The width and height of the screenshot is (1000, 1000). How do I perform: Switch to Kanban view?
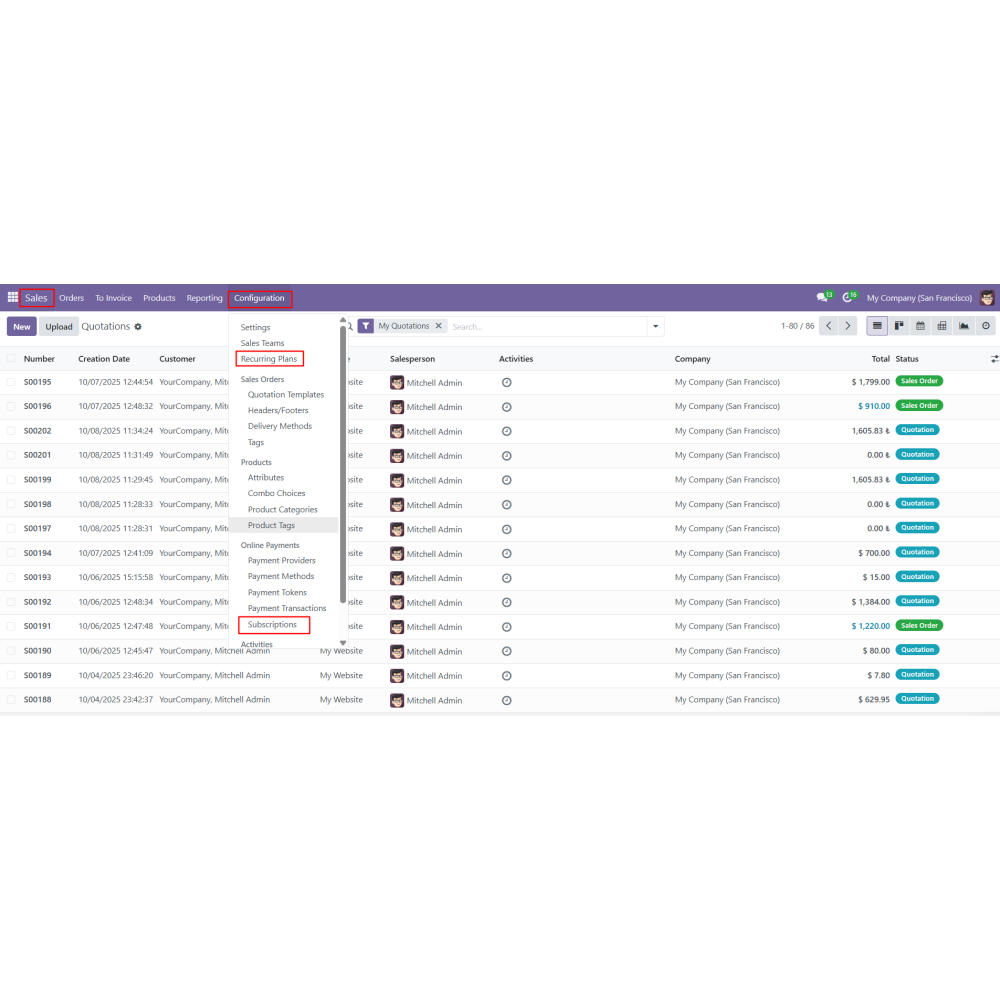899,326
